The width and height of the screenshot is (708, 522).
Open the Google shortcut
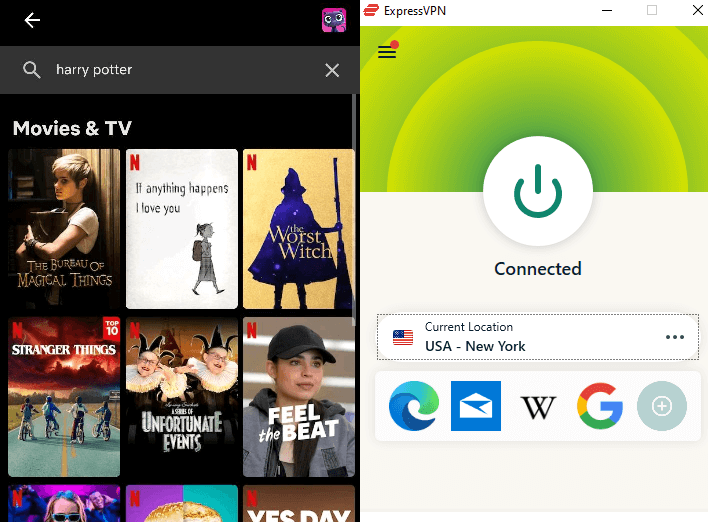pos(600,405)
